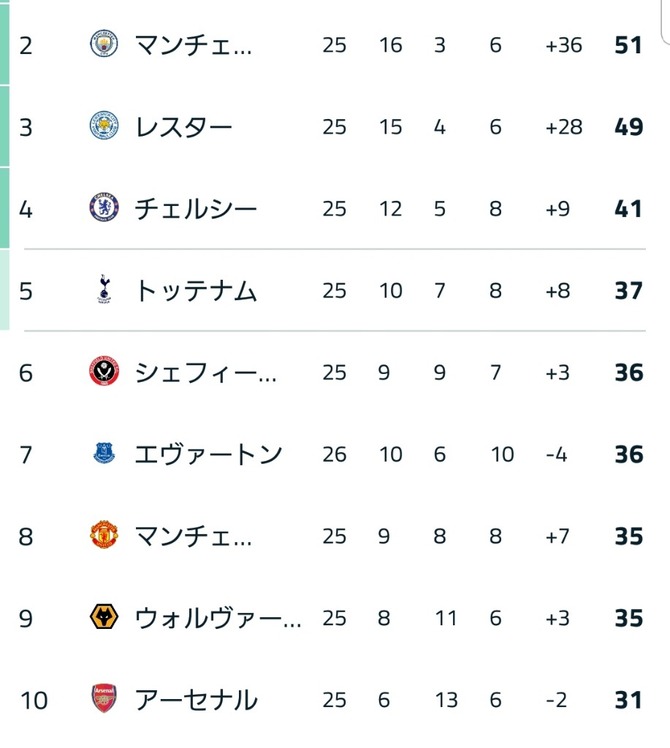
Task: Select the truncated ウォルヴァー… team name
Action: tap(218, 618)
